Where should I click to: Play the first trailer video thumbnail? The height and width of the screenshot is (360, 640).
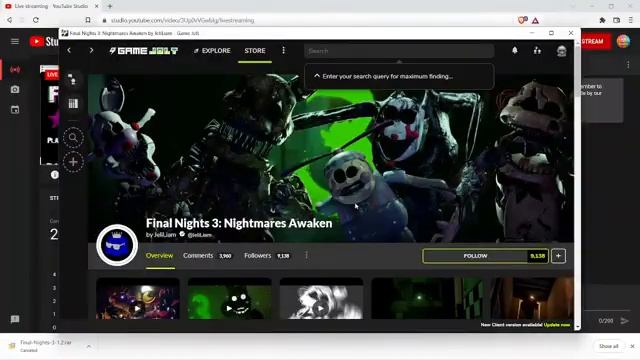click(138, 299)
